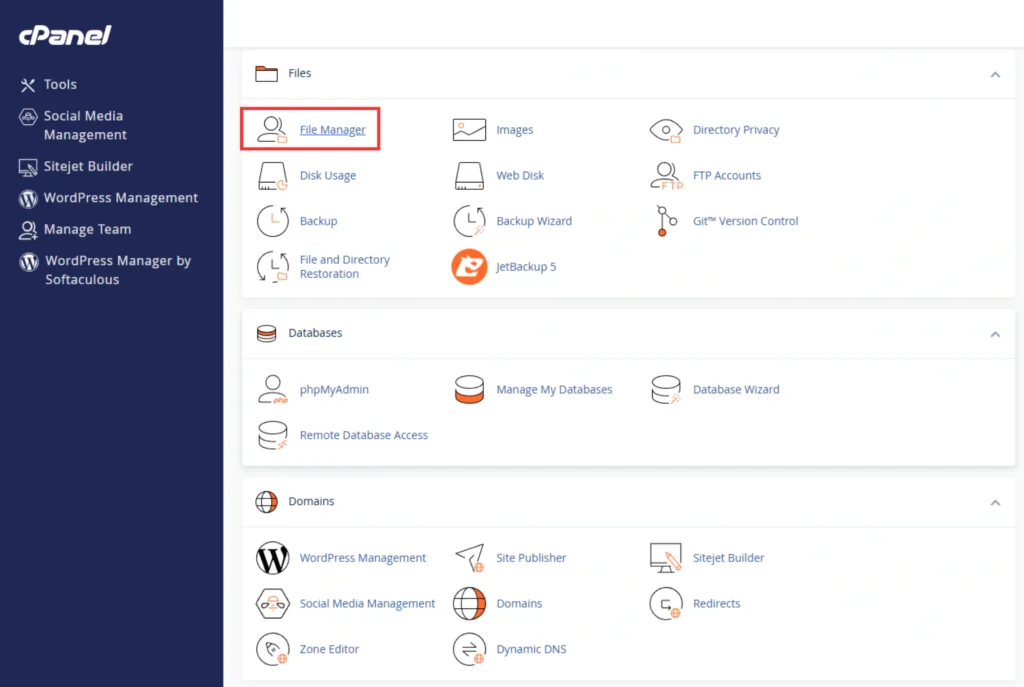This screenshot has height=687, width=1024.
Task: Click the Dynamic DNS link
Action: 531,650
